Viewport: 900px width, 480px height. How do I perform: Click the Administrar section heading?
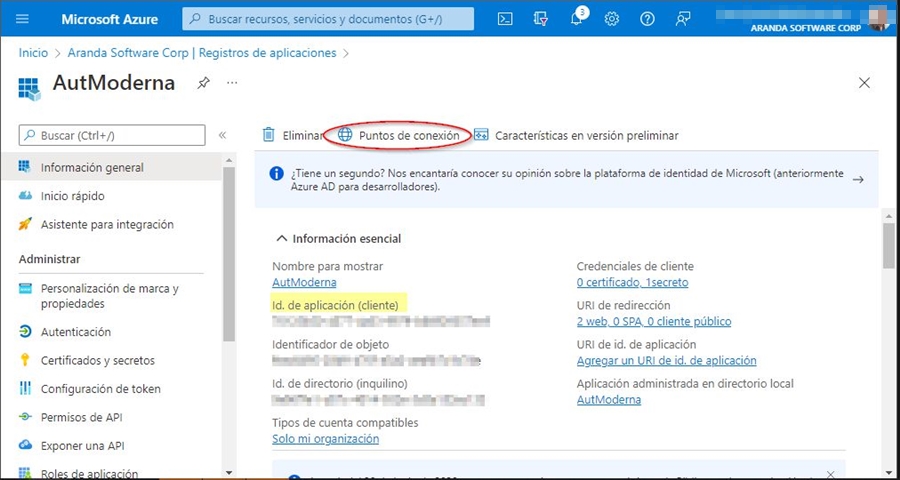pos(49,259)
